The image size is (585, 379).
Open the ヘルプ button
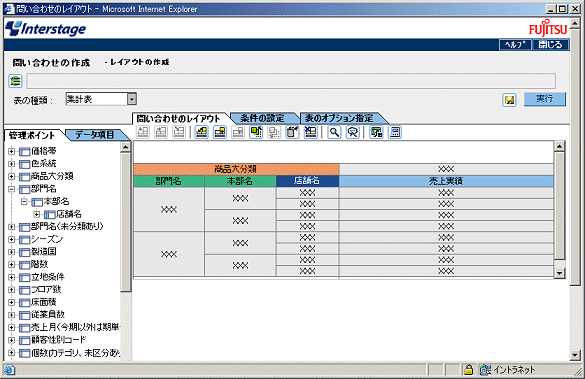click(515, 44)
